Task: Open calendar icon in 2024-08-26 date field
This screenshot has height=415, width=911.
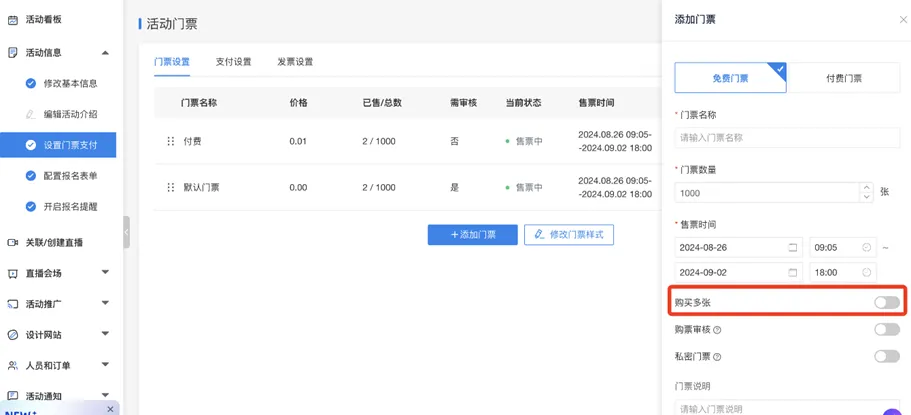Action: 793,247
